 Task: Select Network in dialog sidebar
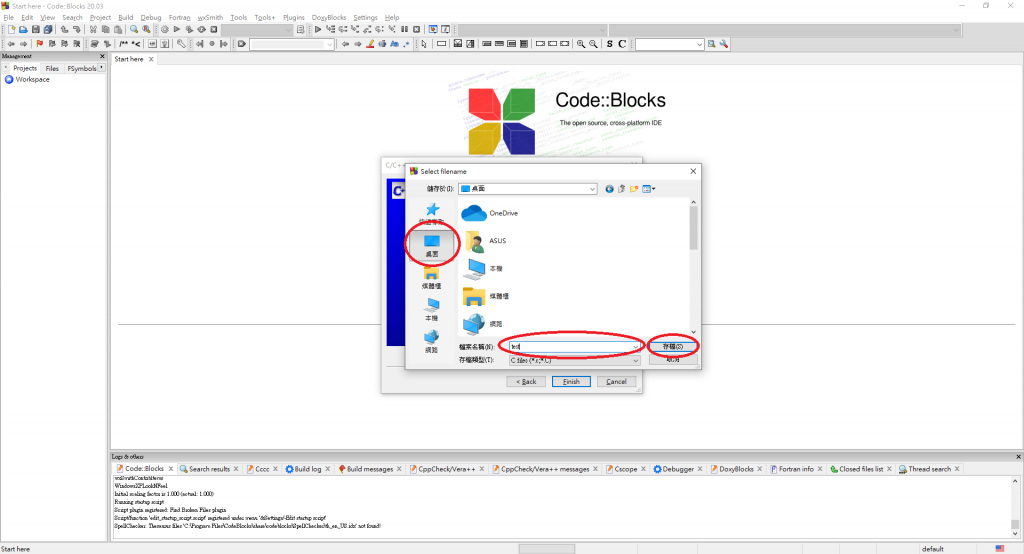click(x=432, y=342)
